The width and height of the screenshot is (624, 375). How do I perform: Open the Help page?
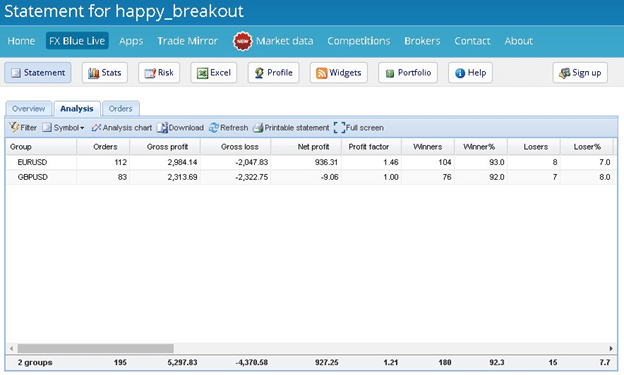[x=470, y=72]
